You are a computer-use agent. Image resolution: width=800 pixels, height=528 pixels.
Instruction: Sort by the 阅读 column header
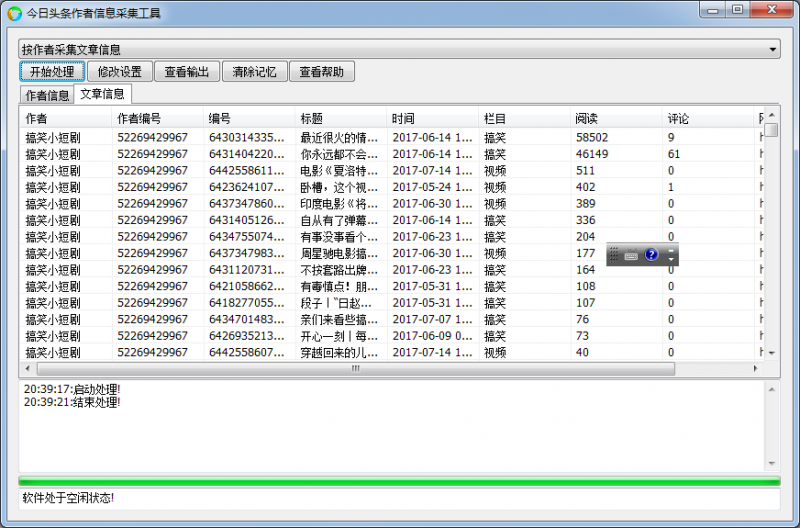tap(616, 118)
